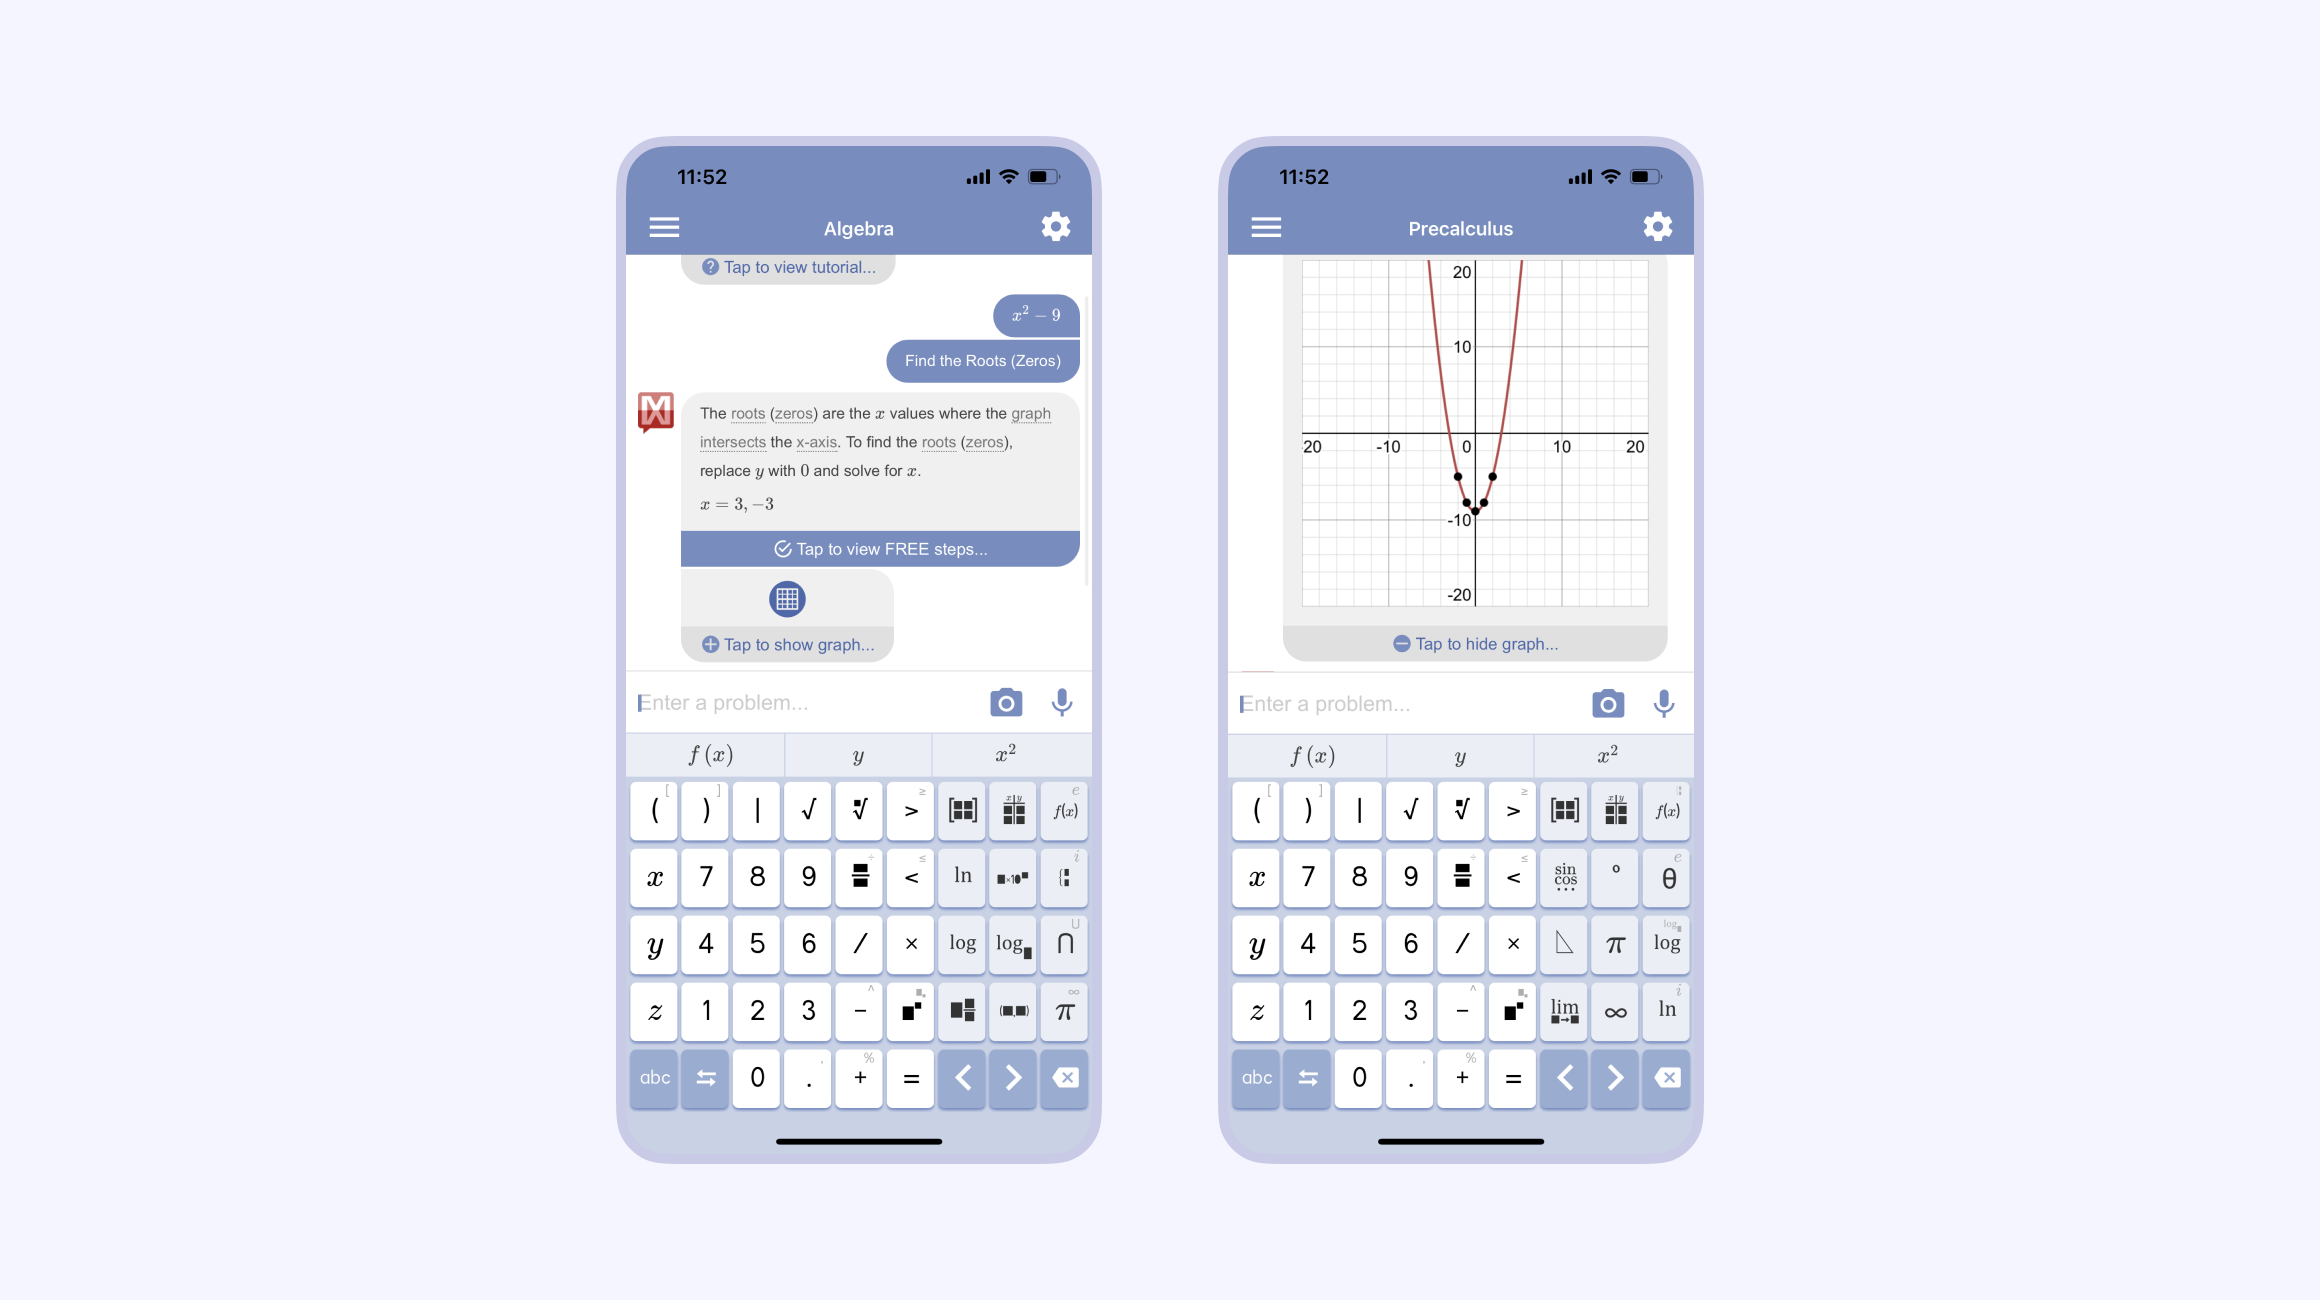Tap the settings gear icon
The width and height of the screenshot is (2320, 1300).
[x=1055, y=226]
